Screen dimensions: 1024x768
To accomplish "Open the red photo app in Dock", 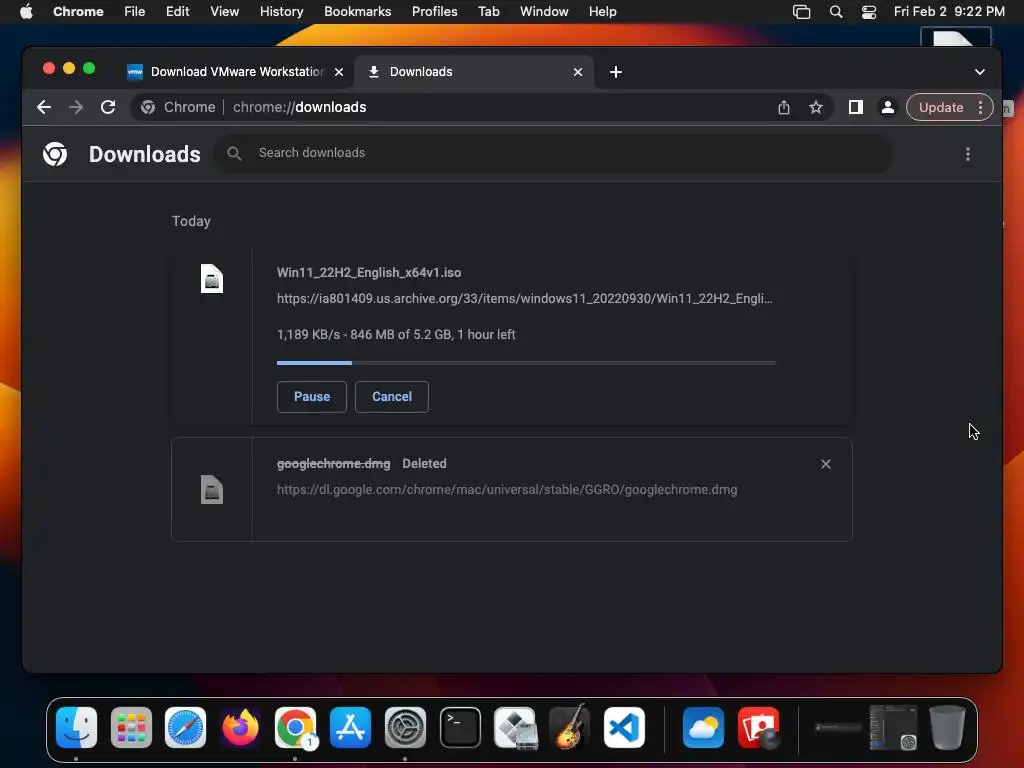I will tap(758, 728).
